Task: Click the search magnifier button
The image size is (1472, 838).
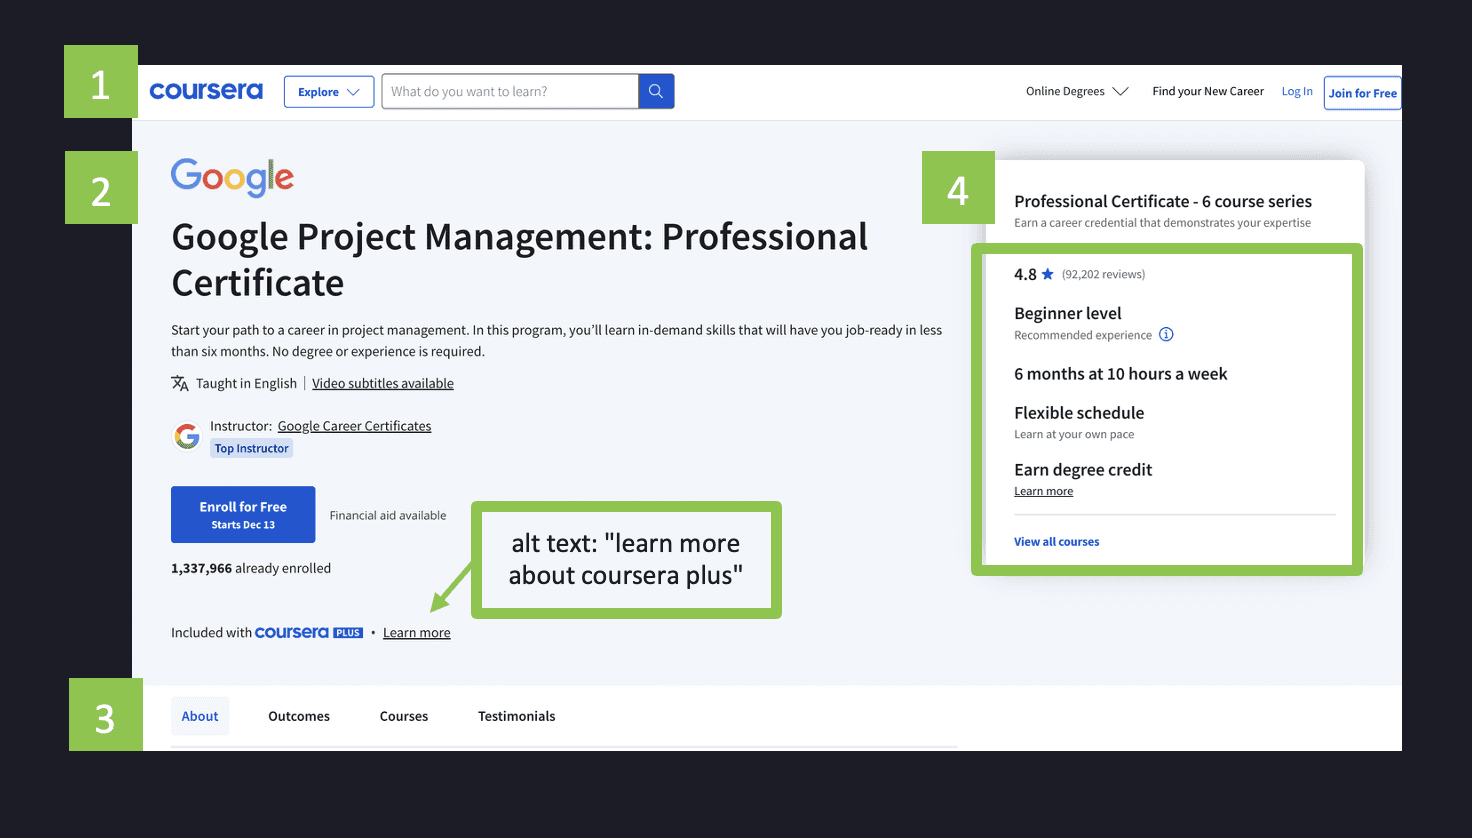Action: 656,91
